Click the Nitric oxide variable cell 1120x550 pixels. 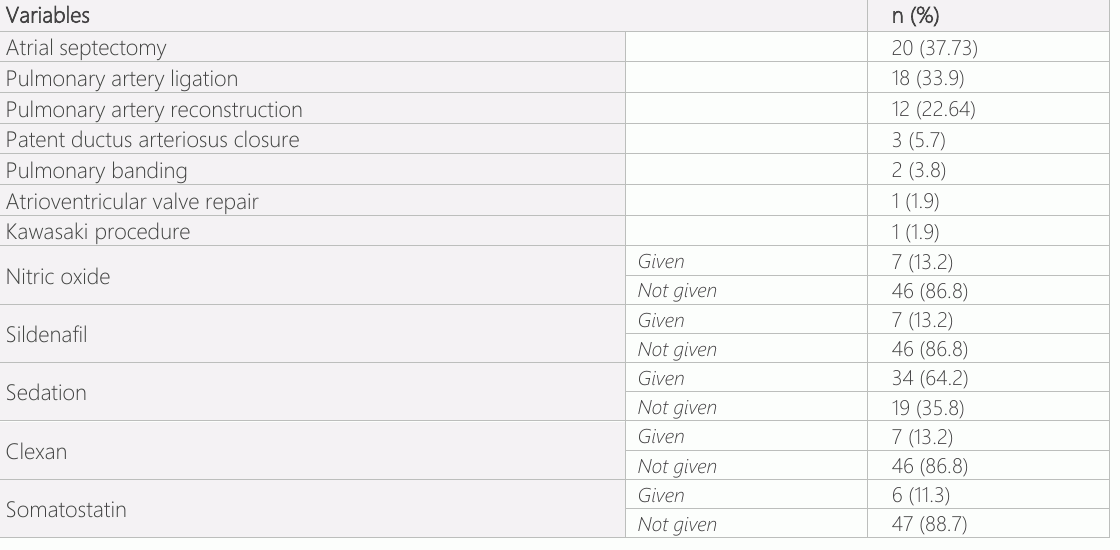(312, 276)
